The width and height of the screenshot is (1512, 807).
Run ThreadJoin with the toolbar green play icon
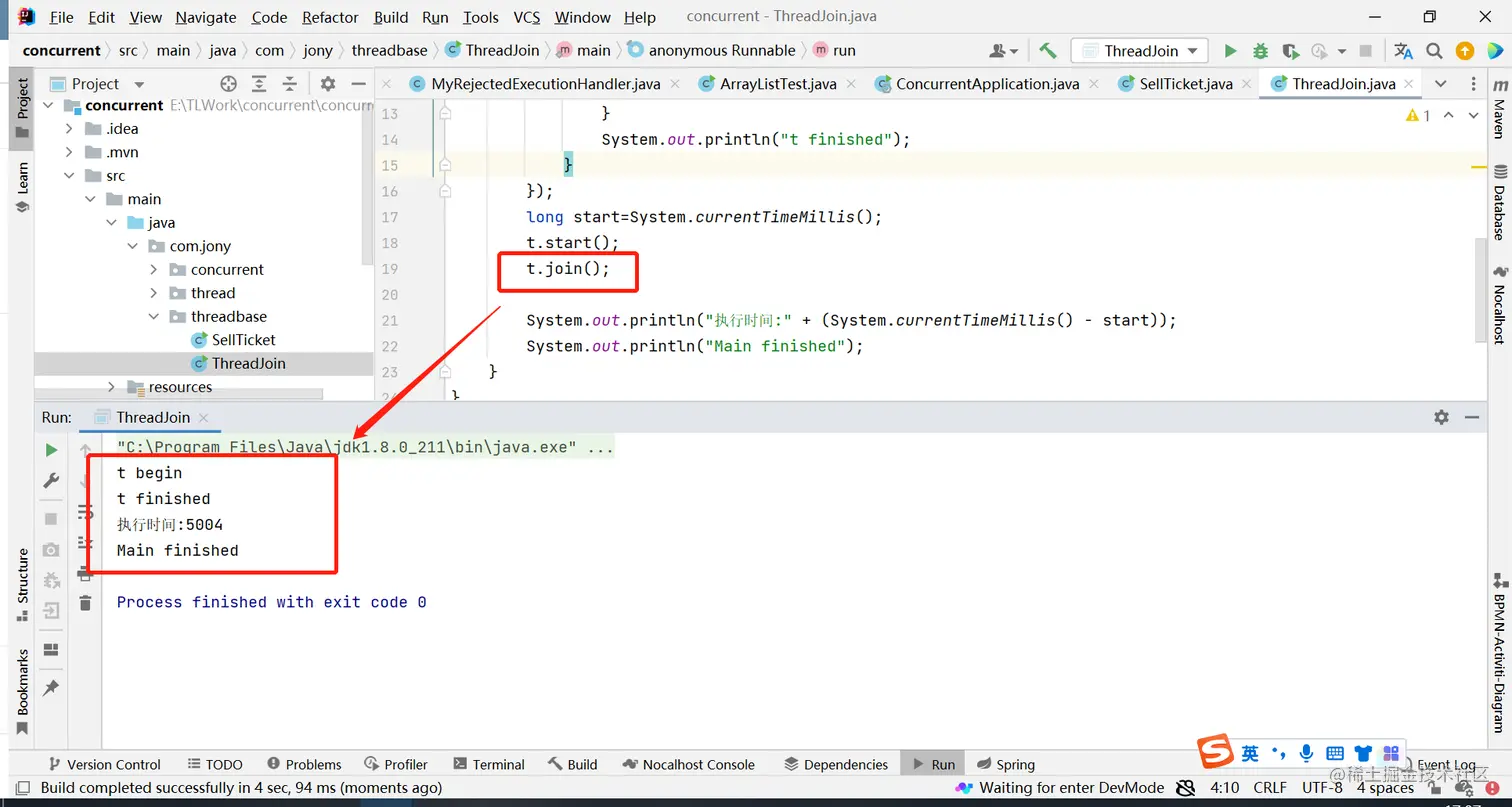[x=1230, y=51]
